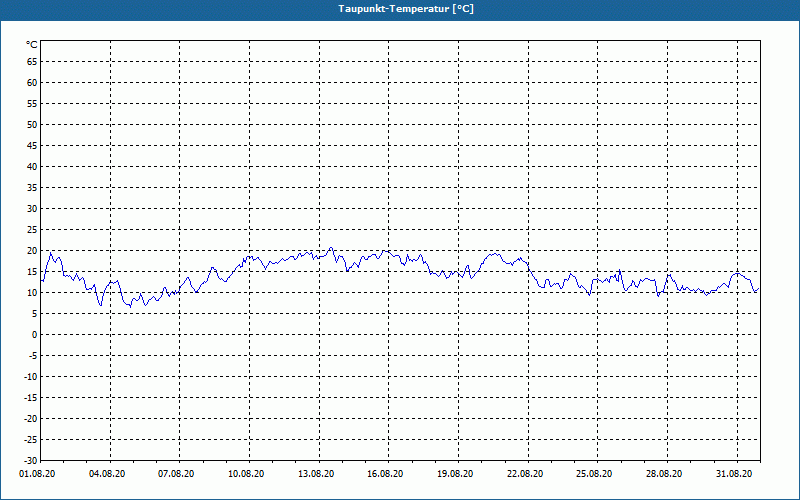Select the 5 value on the y-axis
The image size is (800, 500).
[35, 314]
